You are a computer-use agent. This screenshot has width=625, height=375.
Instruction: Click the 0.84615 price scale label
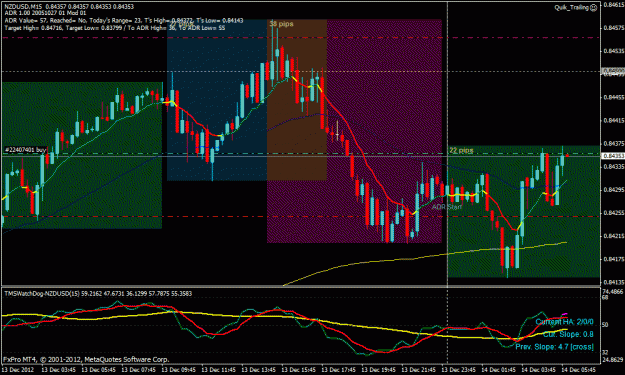(x=614, y=5)
